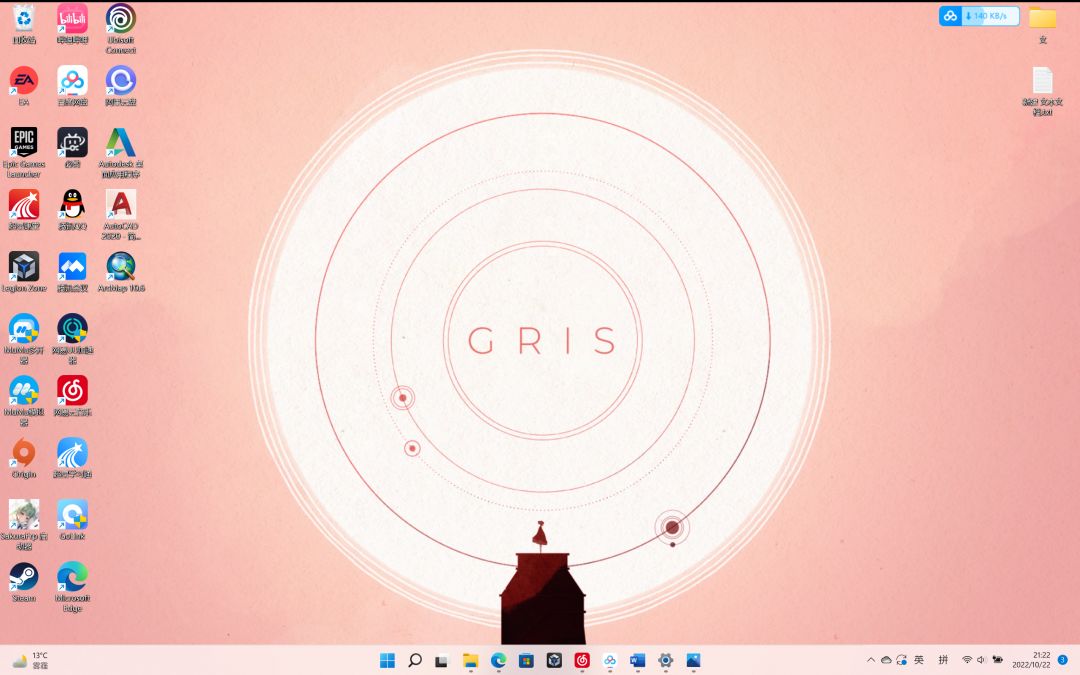Open Task View from the taskbar
The image size is (1080, 675).
coord(442,661)
